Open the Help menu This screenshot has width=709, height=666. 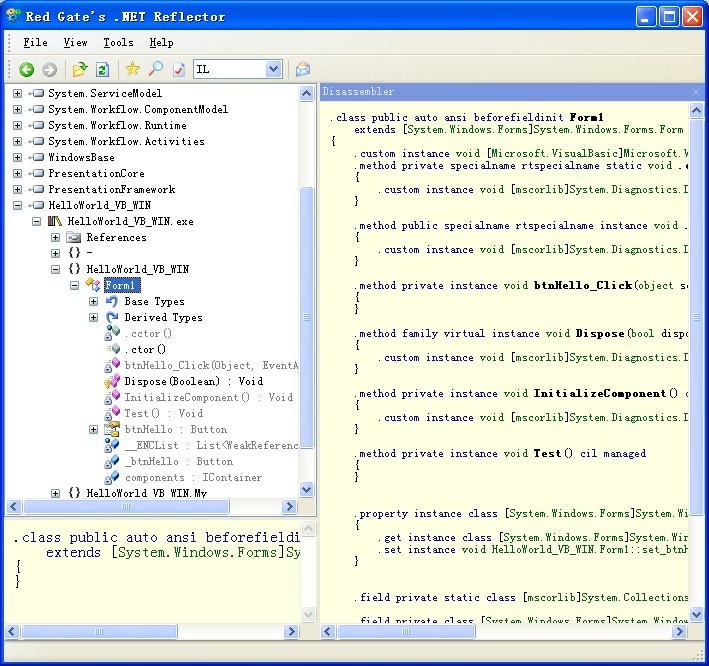click(161, 43)
